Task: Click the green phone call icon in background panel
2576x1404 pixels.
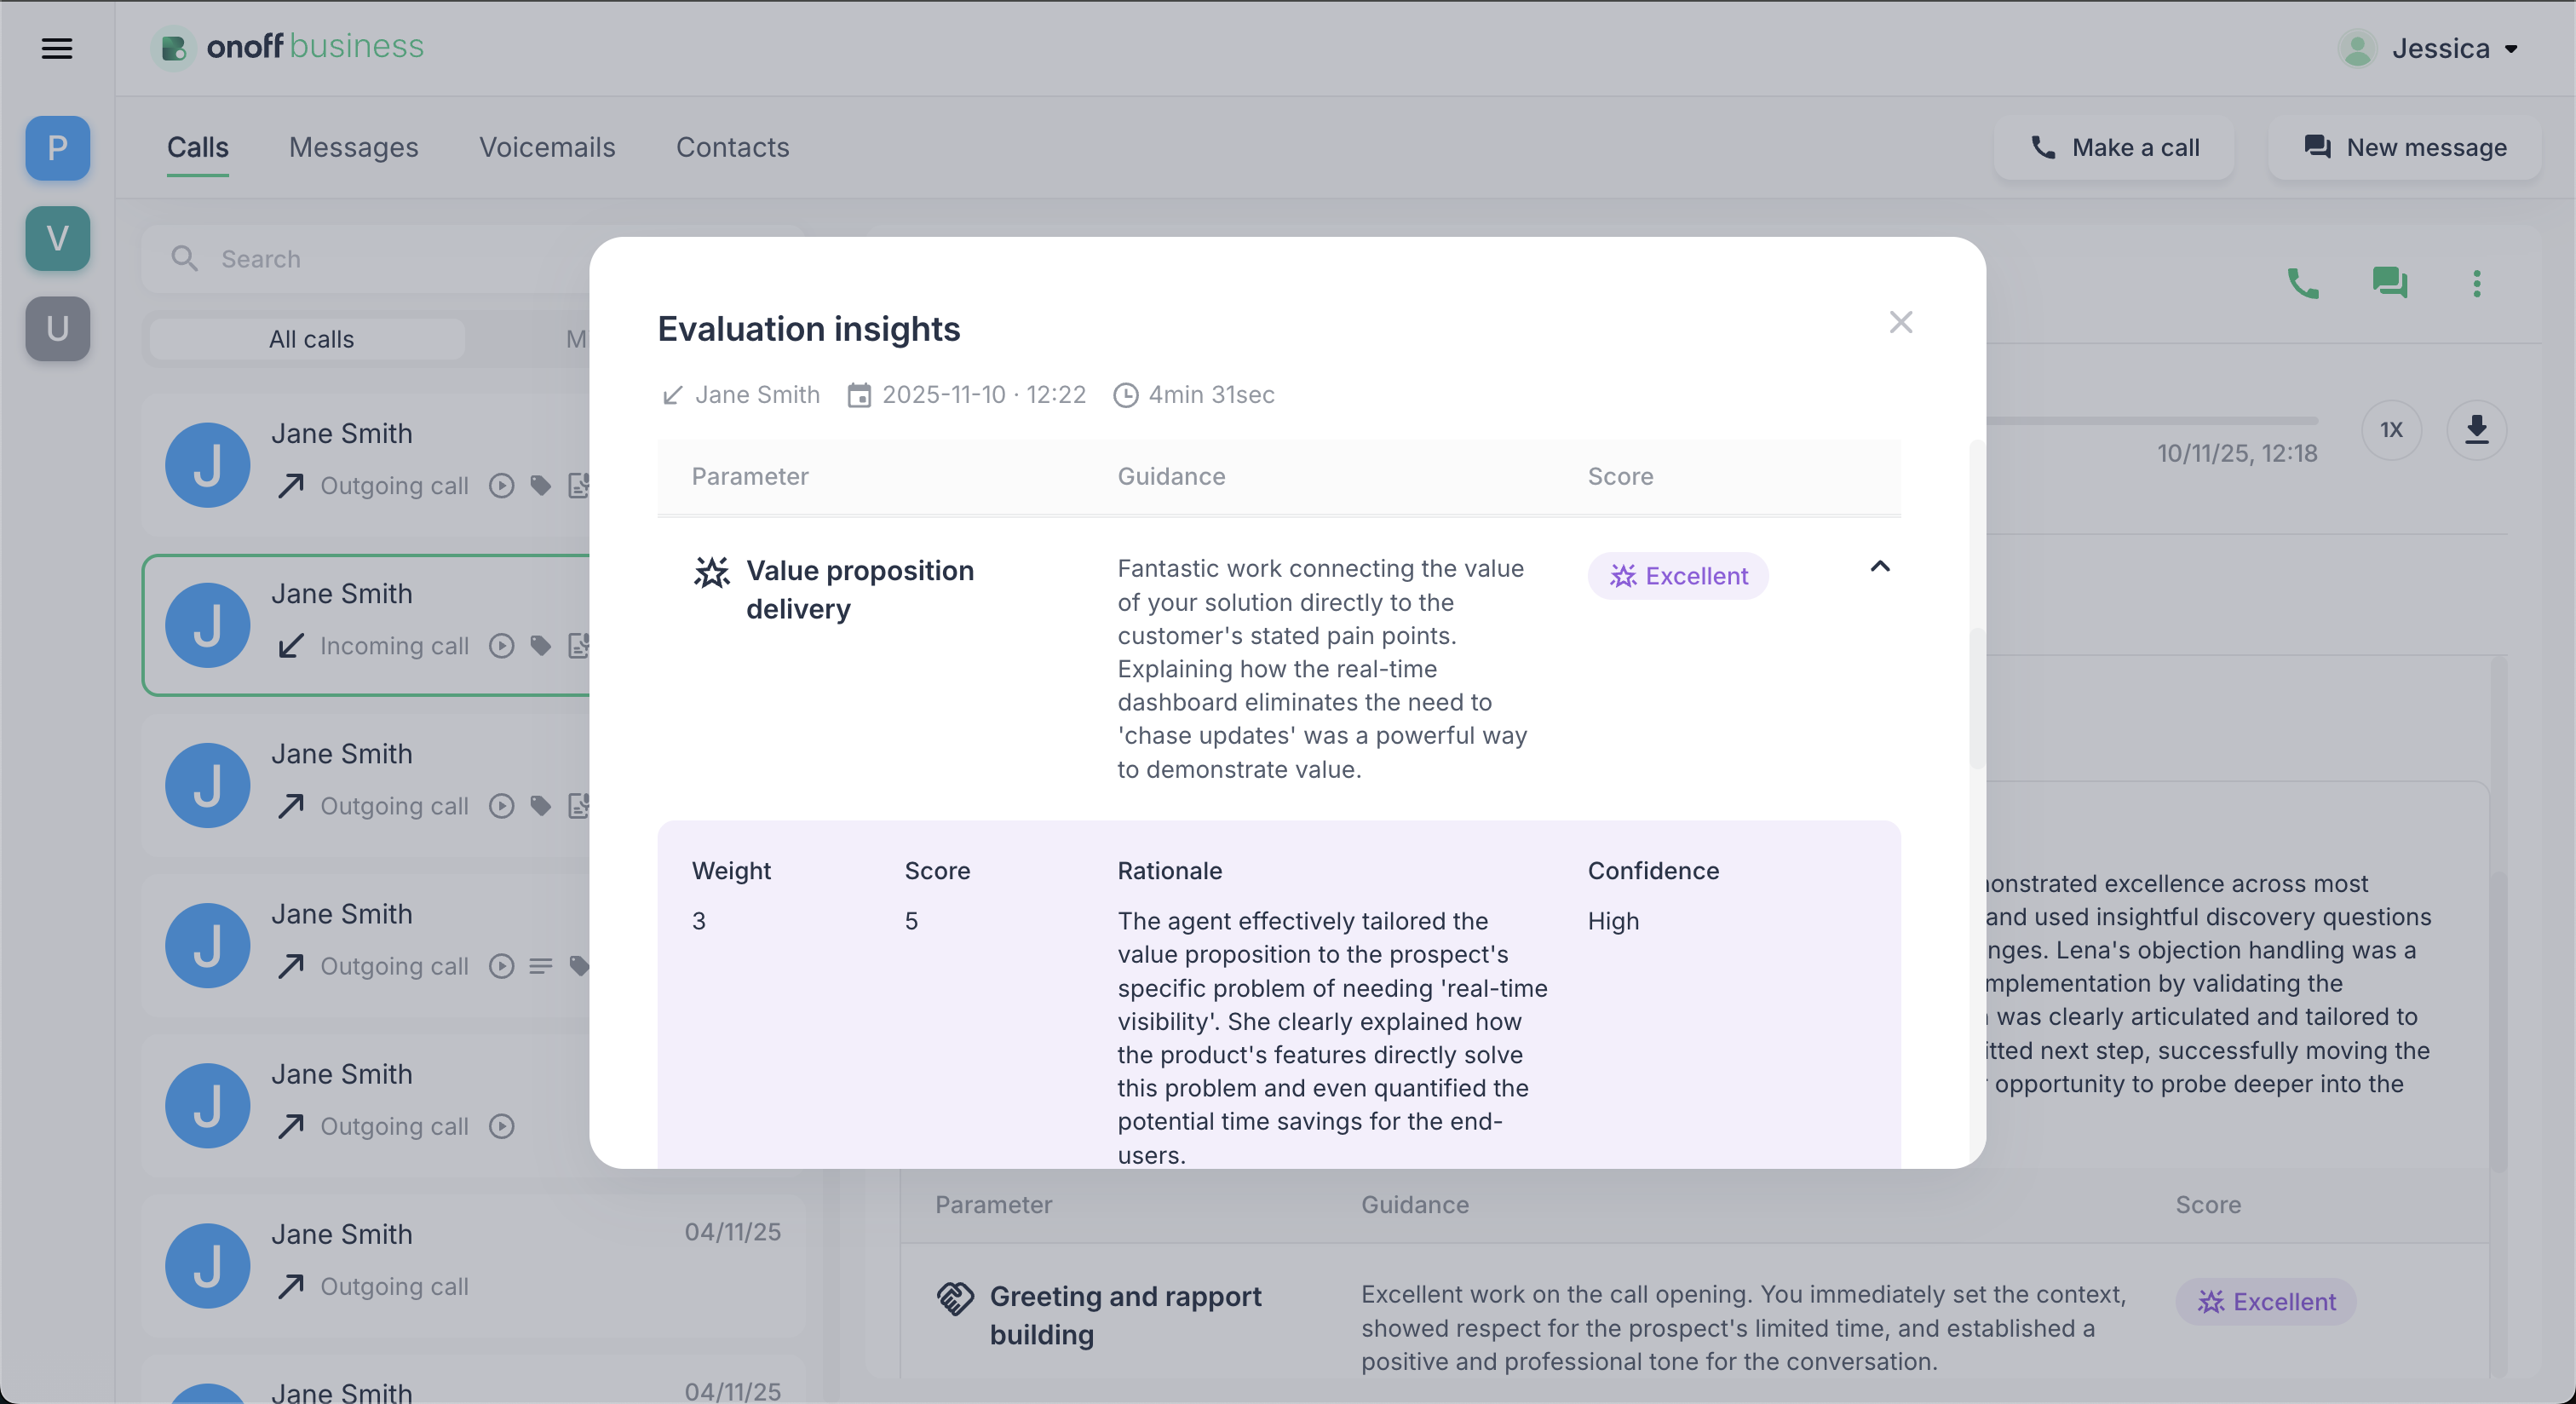Action: (x=2303, y=284)
